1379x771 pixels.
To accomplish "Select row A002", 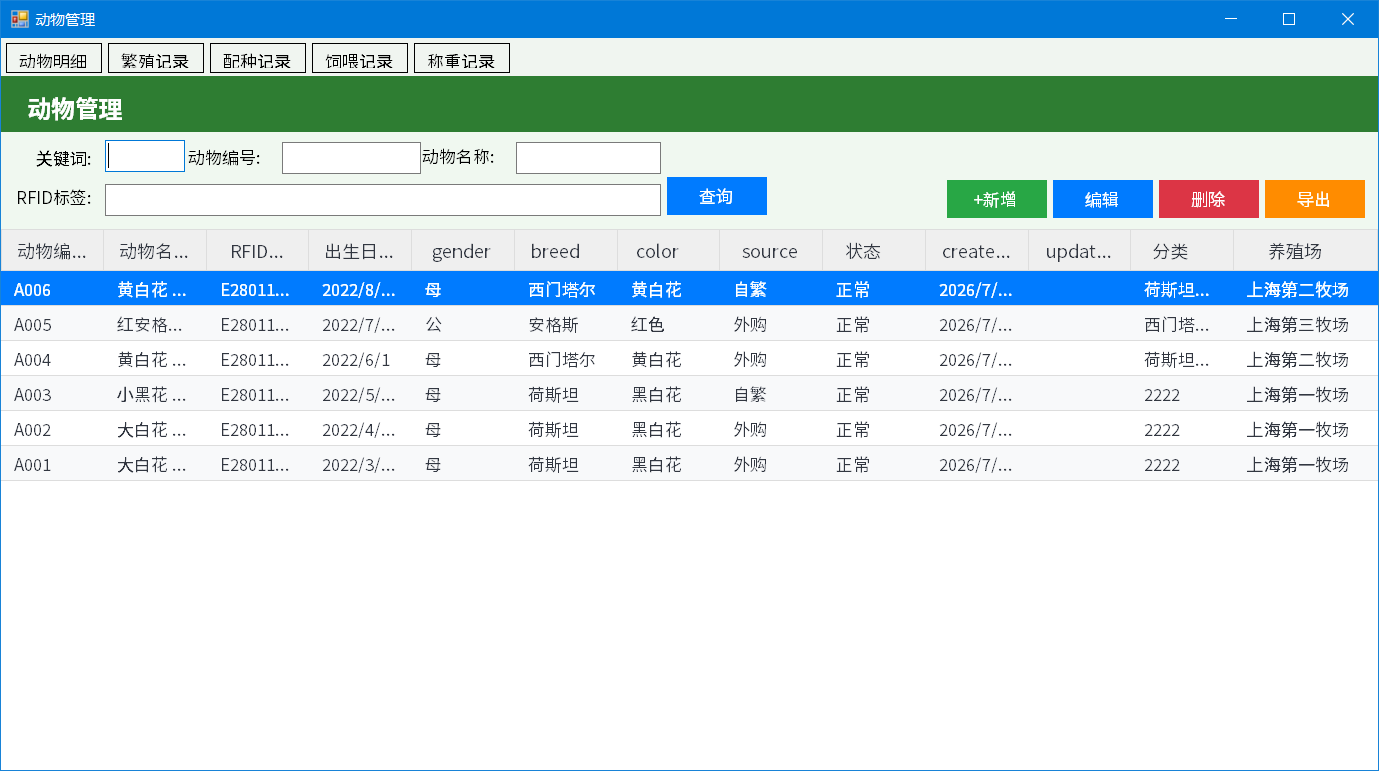I will point(689,429).
